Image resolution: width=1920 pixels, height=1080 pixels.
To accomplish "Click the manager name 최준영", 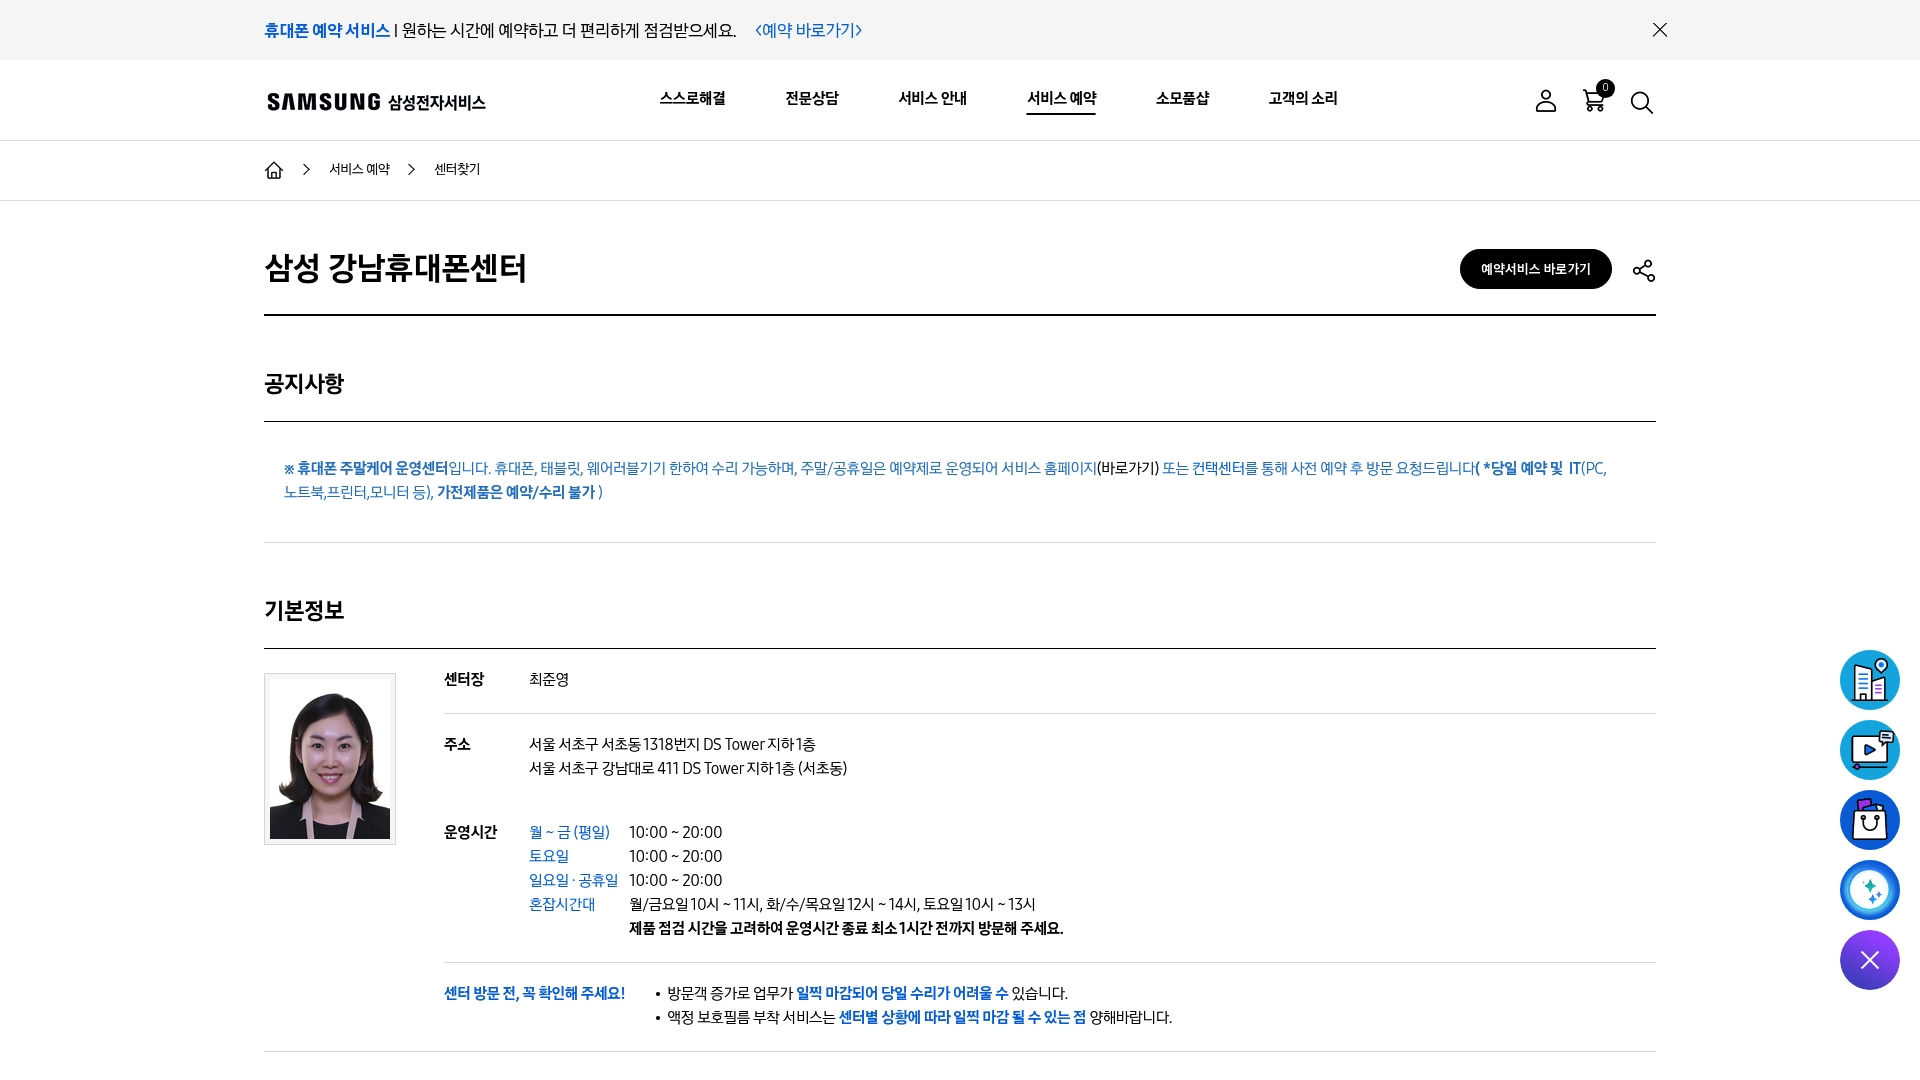I will (549, 680).
